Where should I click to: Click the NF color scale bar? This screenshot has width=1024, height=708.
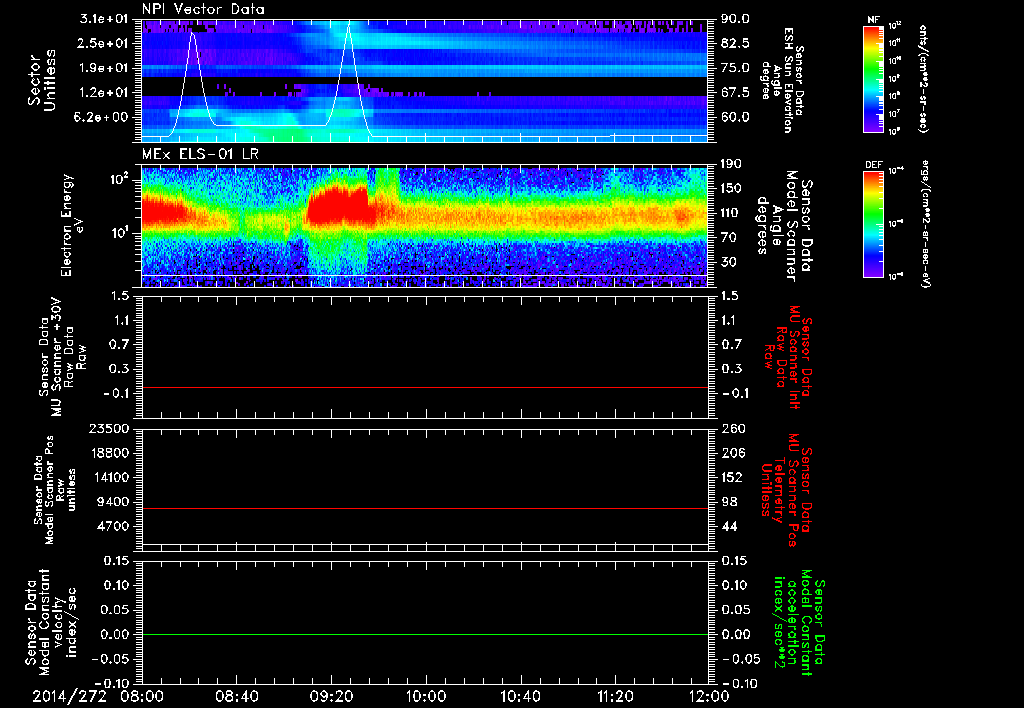click(873, 78)
